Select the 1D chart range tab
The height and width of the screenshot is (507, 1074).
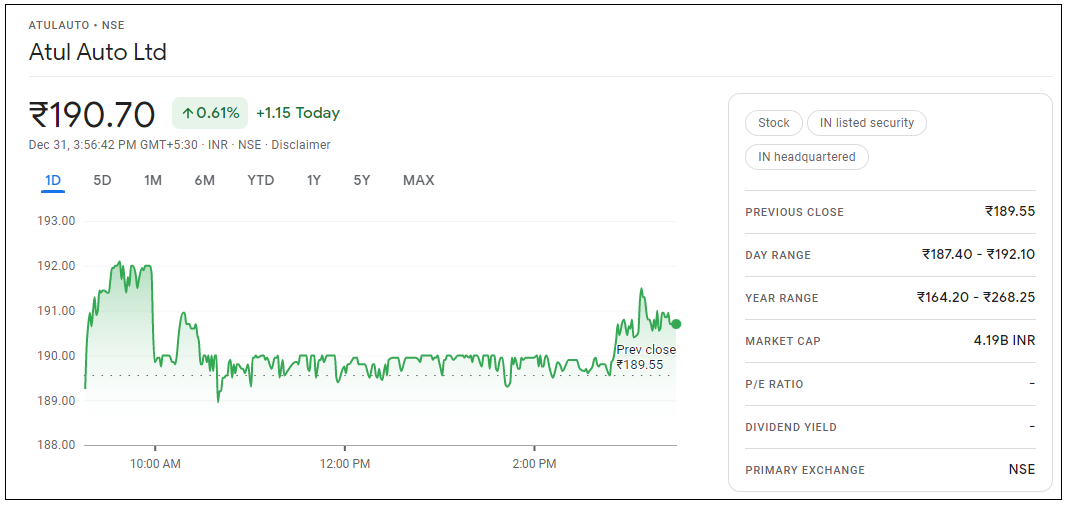[53, 180]
